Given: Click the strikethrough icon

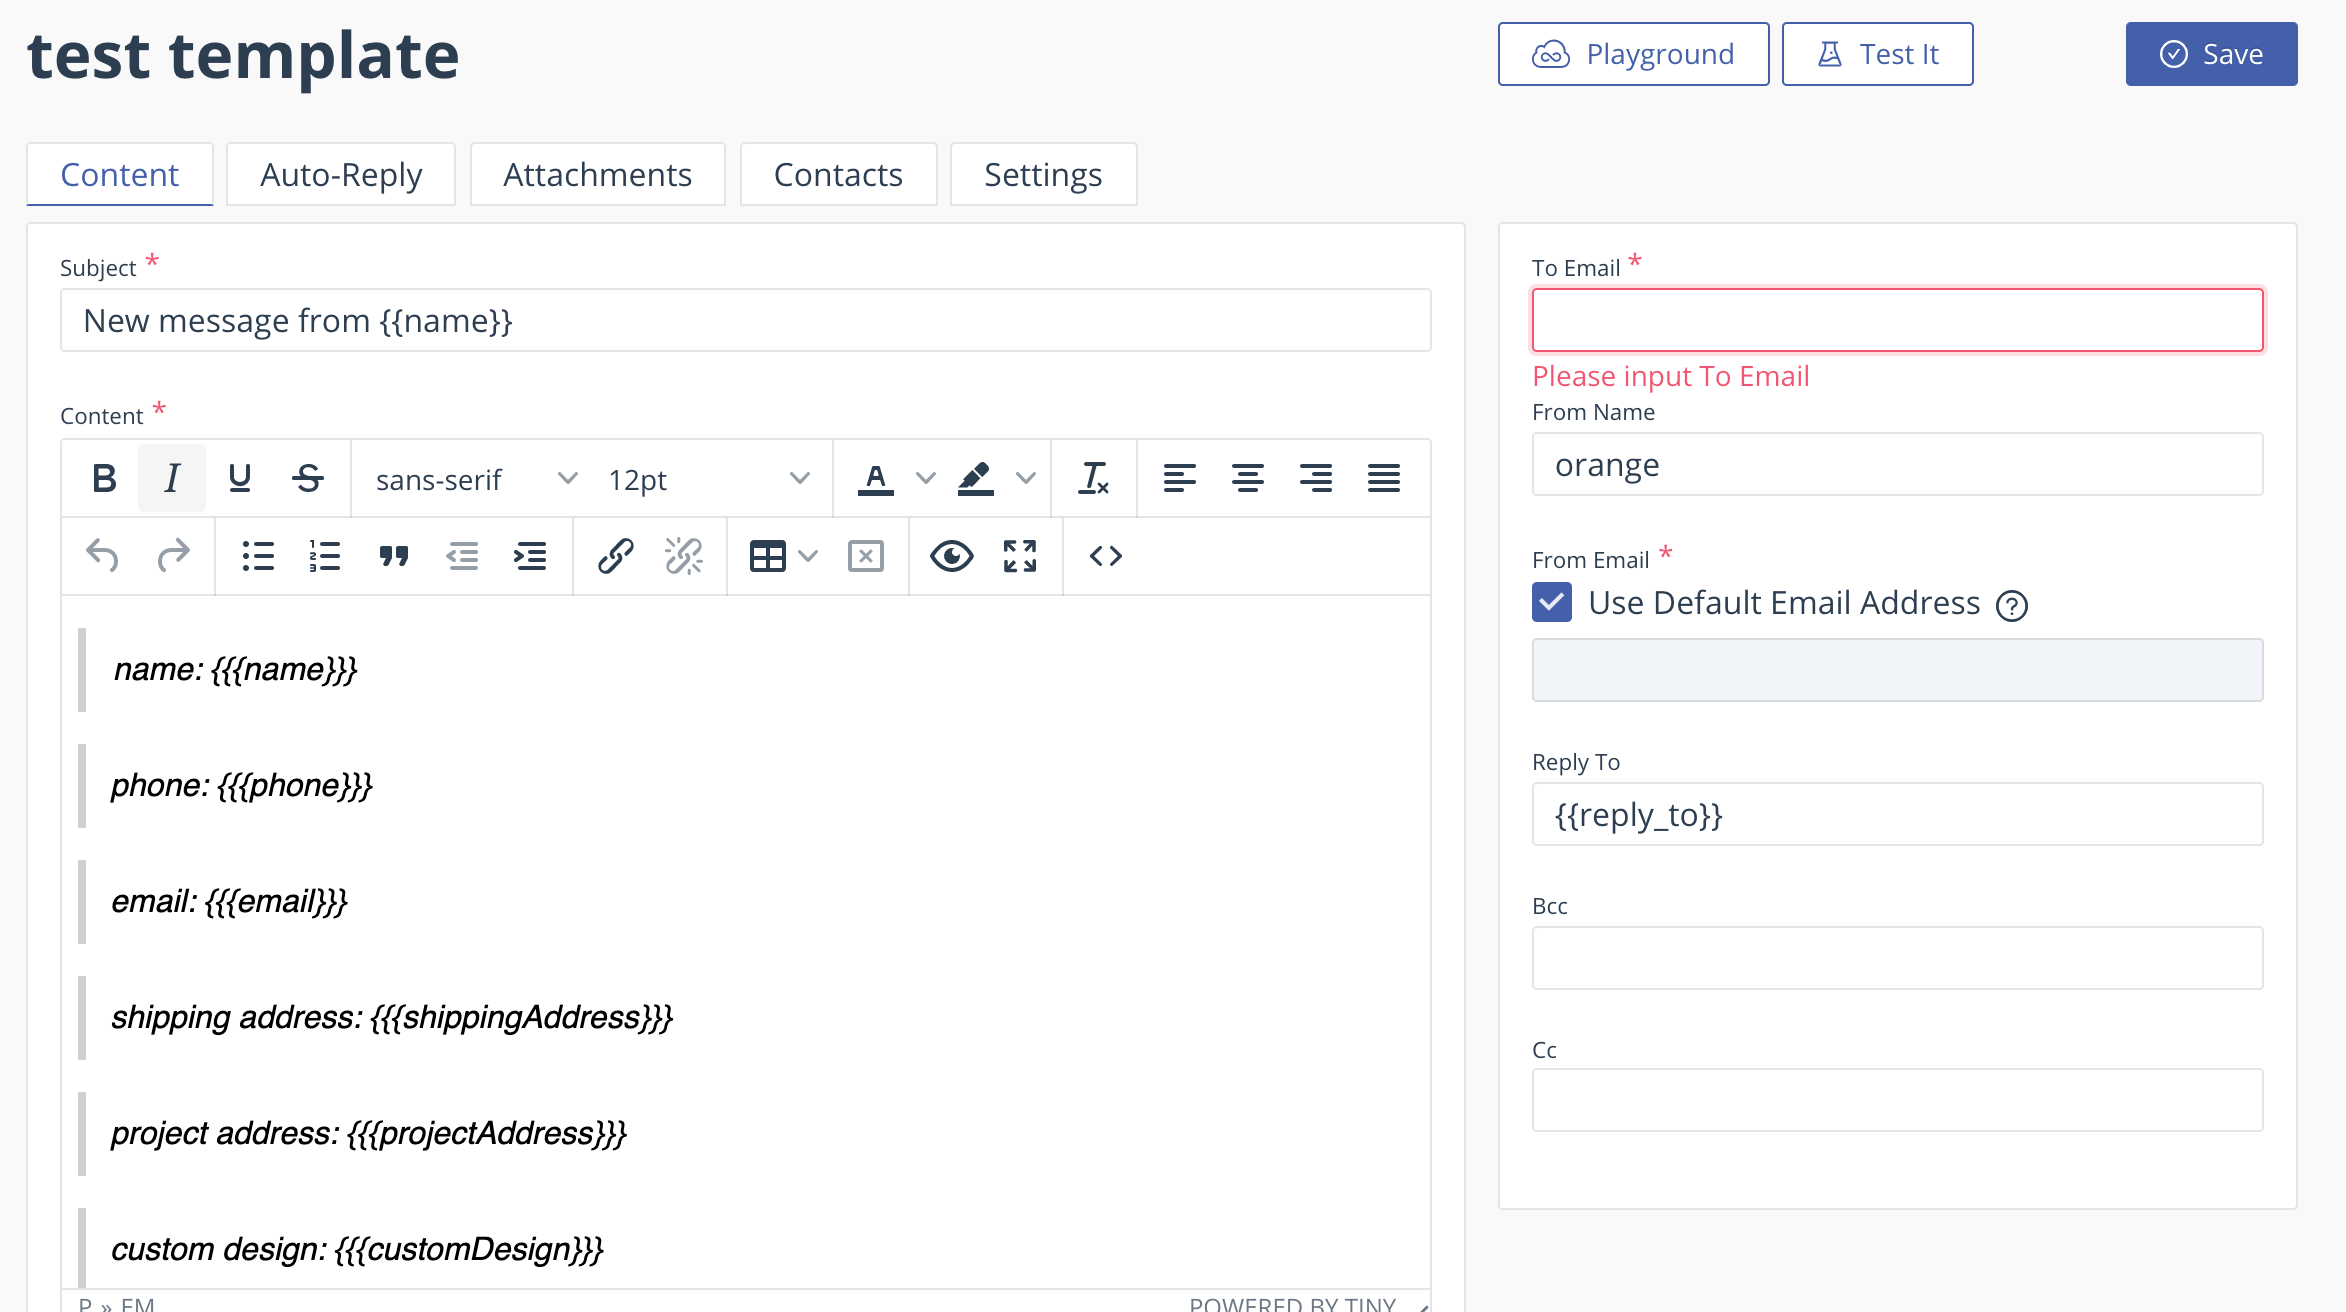Looking at the screenshot, I should (308, 479).
